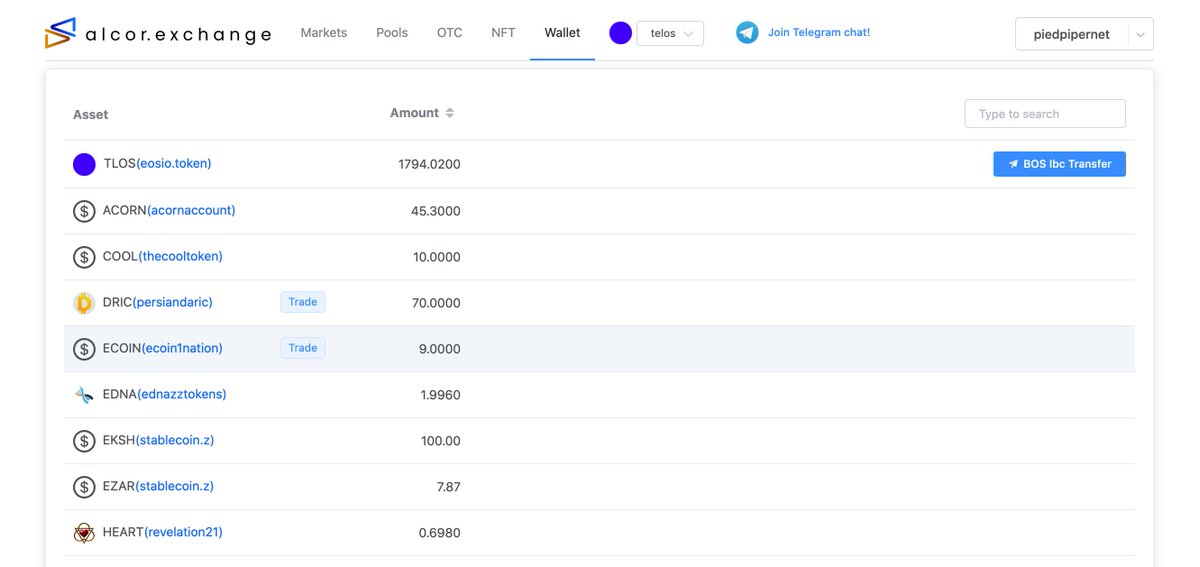Select the Wallet tab
Viewport: 1200px width, 567px height.
(x=562, y=33)
